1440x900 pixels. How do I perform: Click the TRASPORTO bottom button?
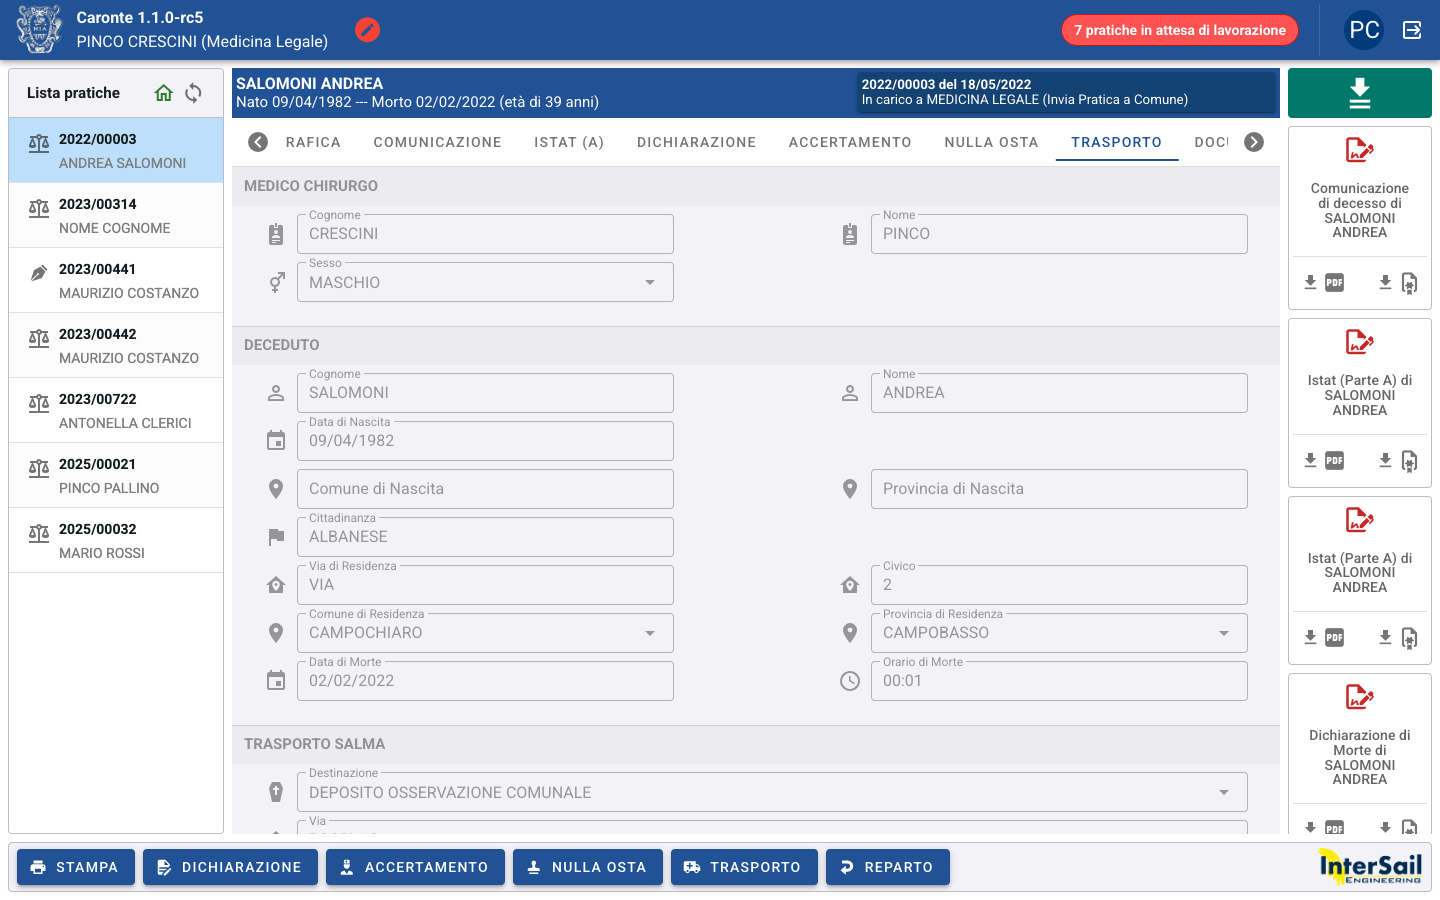744,867
